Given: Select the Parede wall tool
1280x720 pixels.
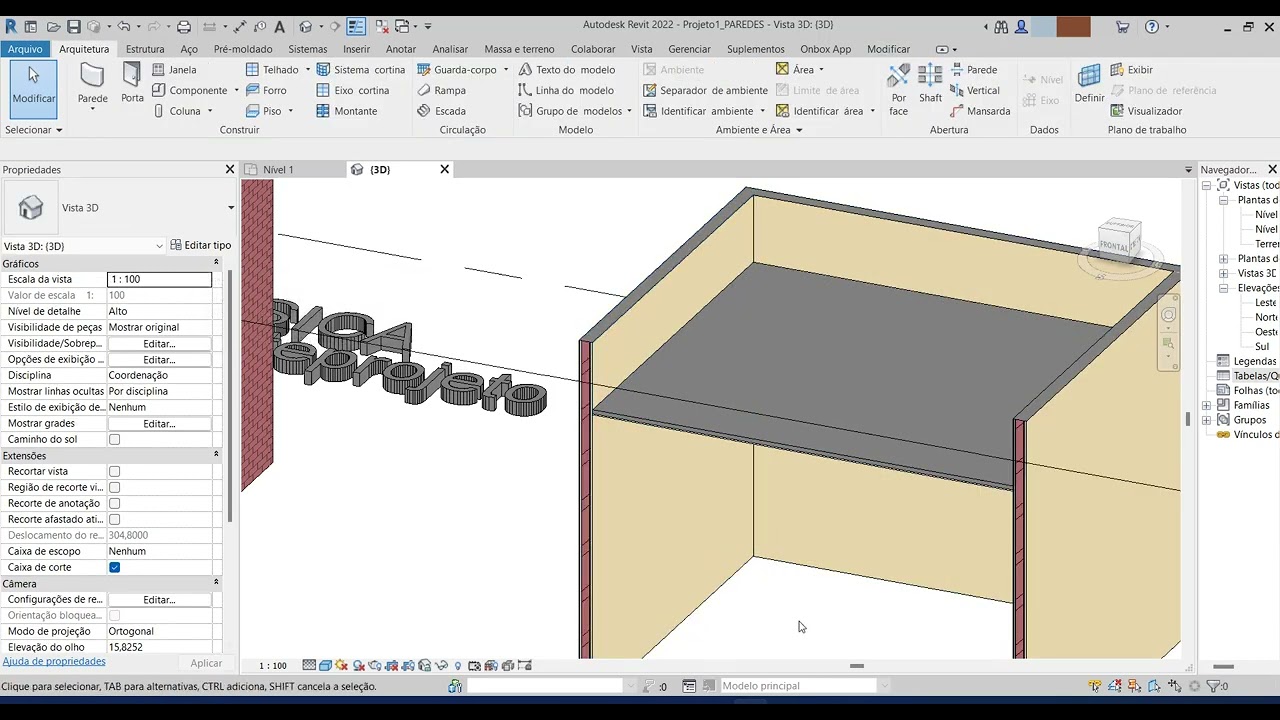Looking at the screenshot, I should click(x=92, y=84).
